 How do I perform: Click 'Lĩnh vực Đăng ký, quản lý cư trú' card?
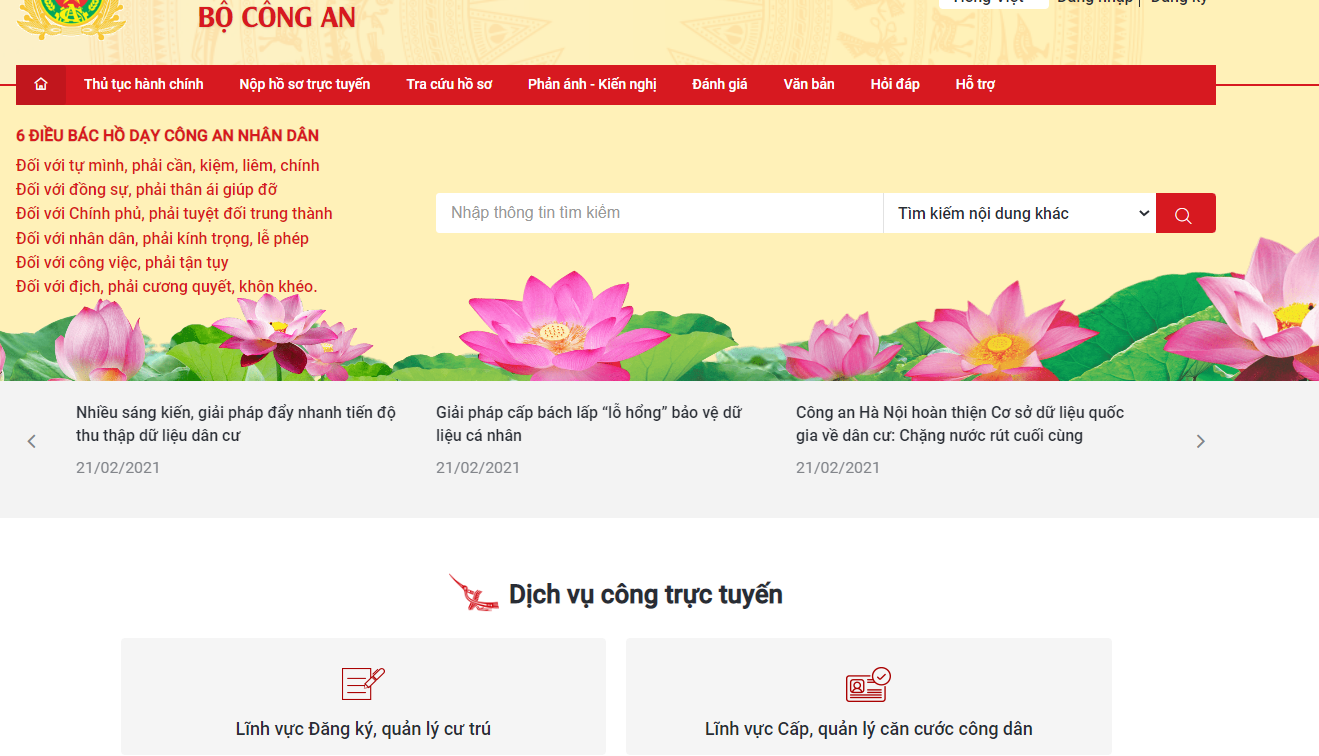(362, 729)
